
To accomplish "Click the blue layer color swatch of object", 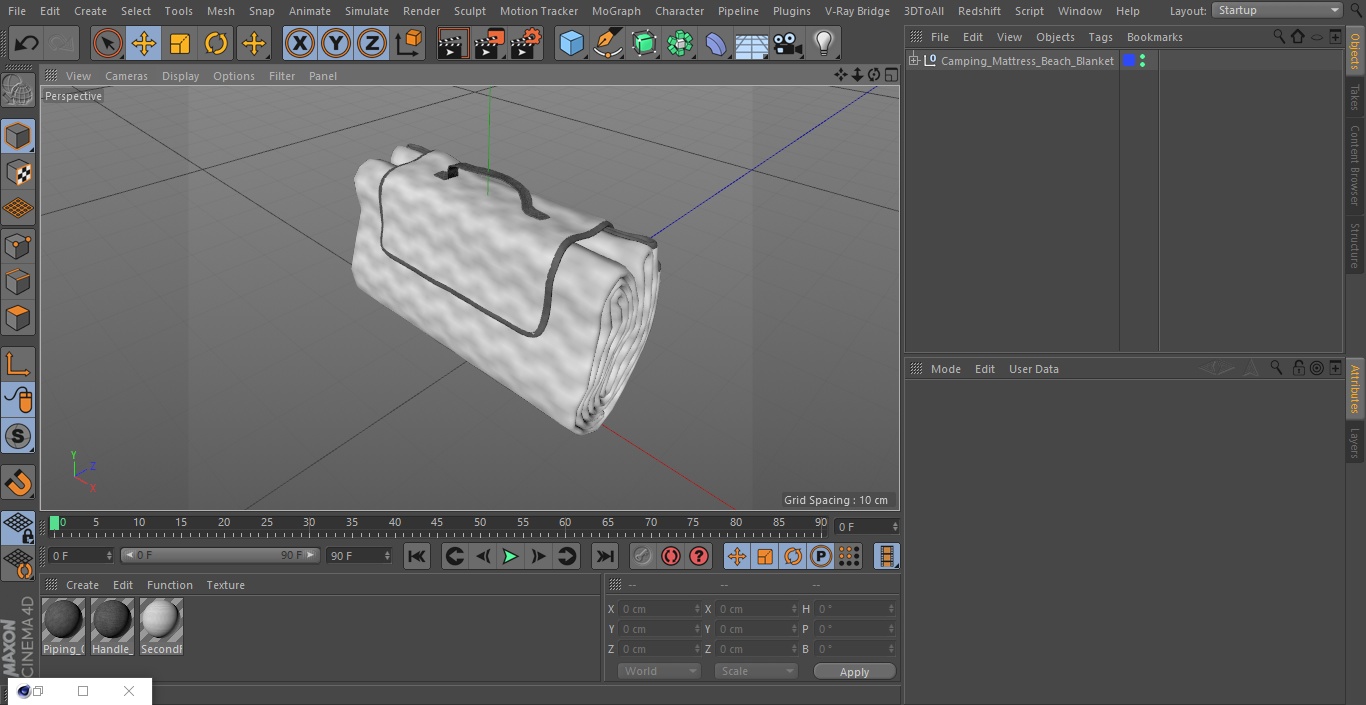I will 1129,61.
